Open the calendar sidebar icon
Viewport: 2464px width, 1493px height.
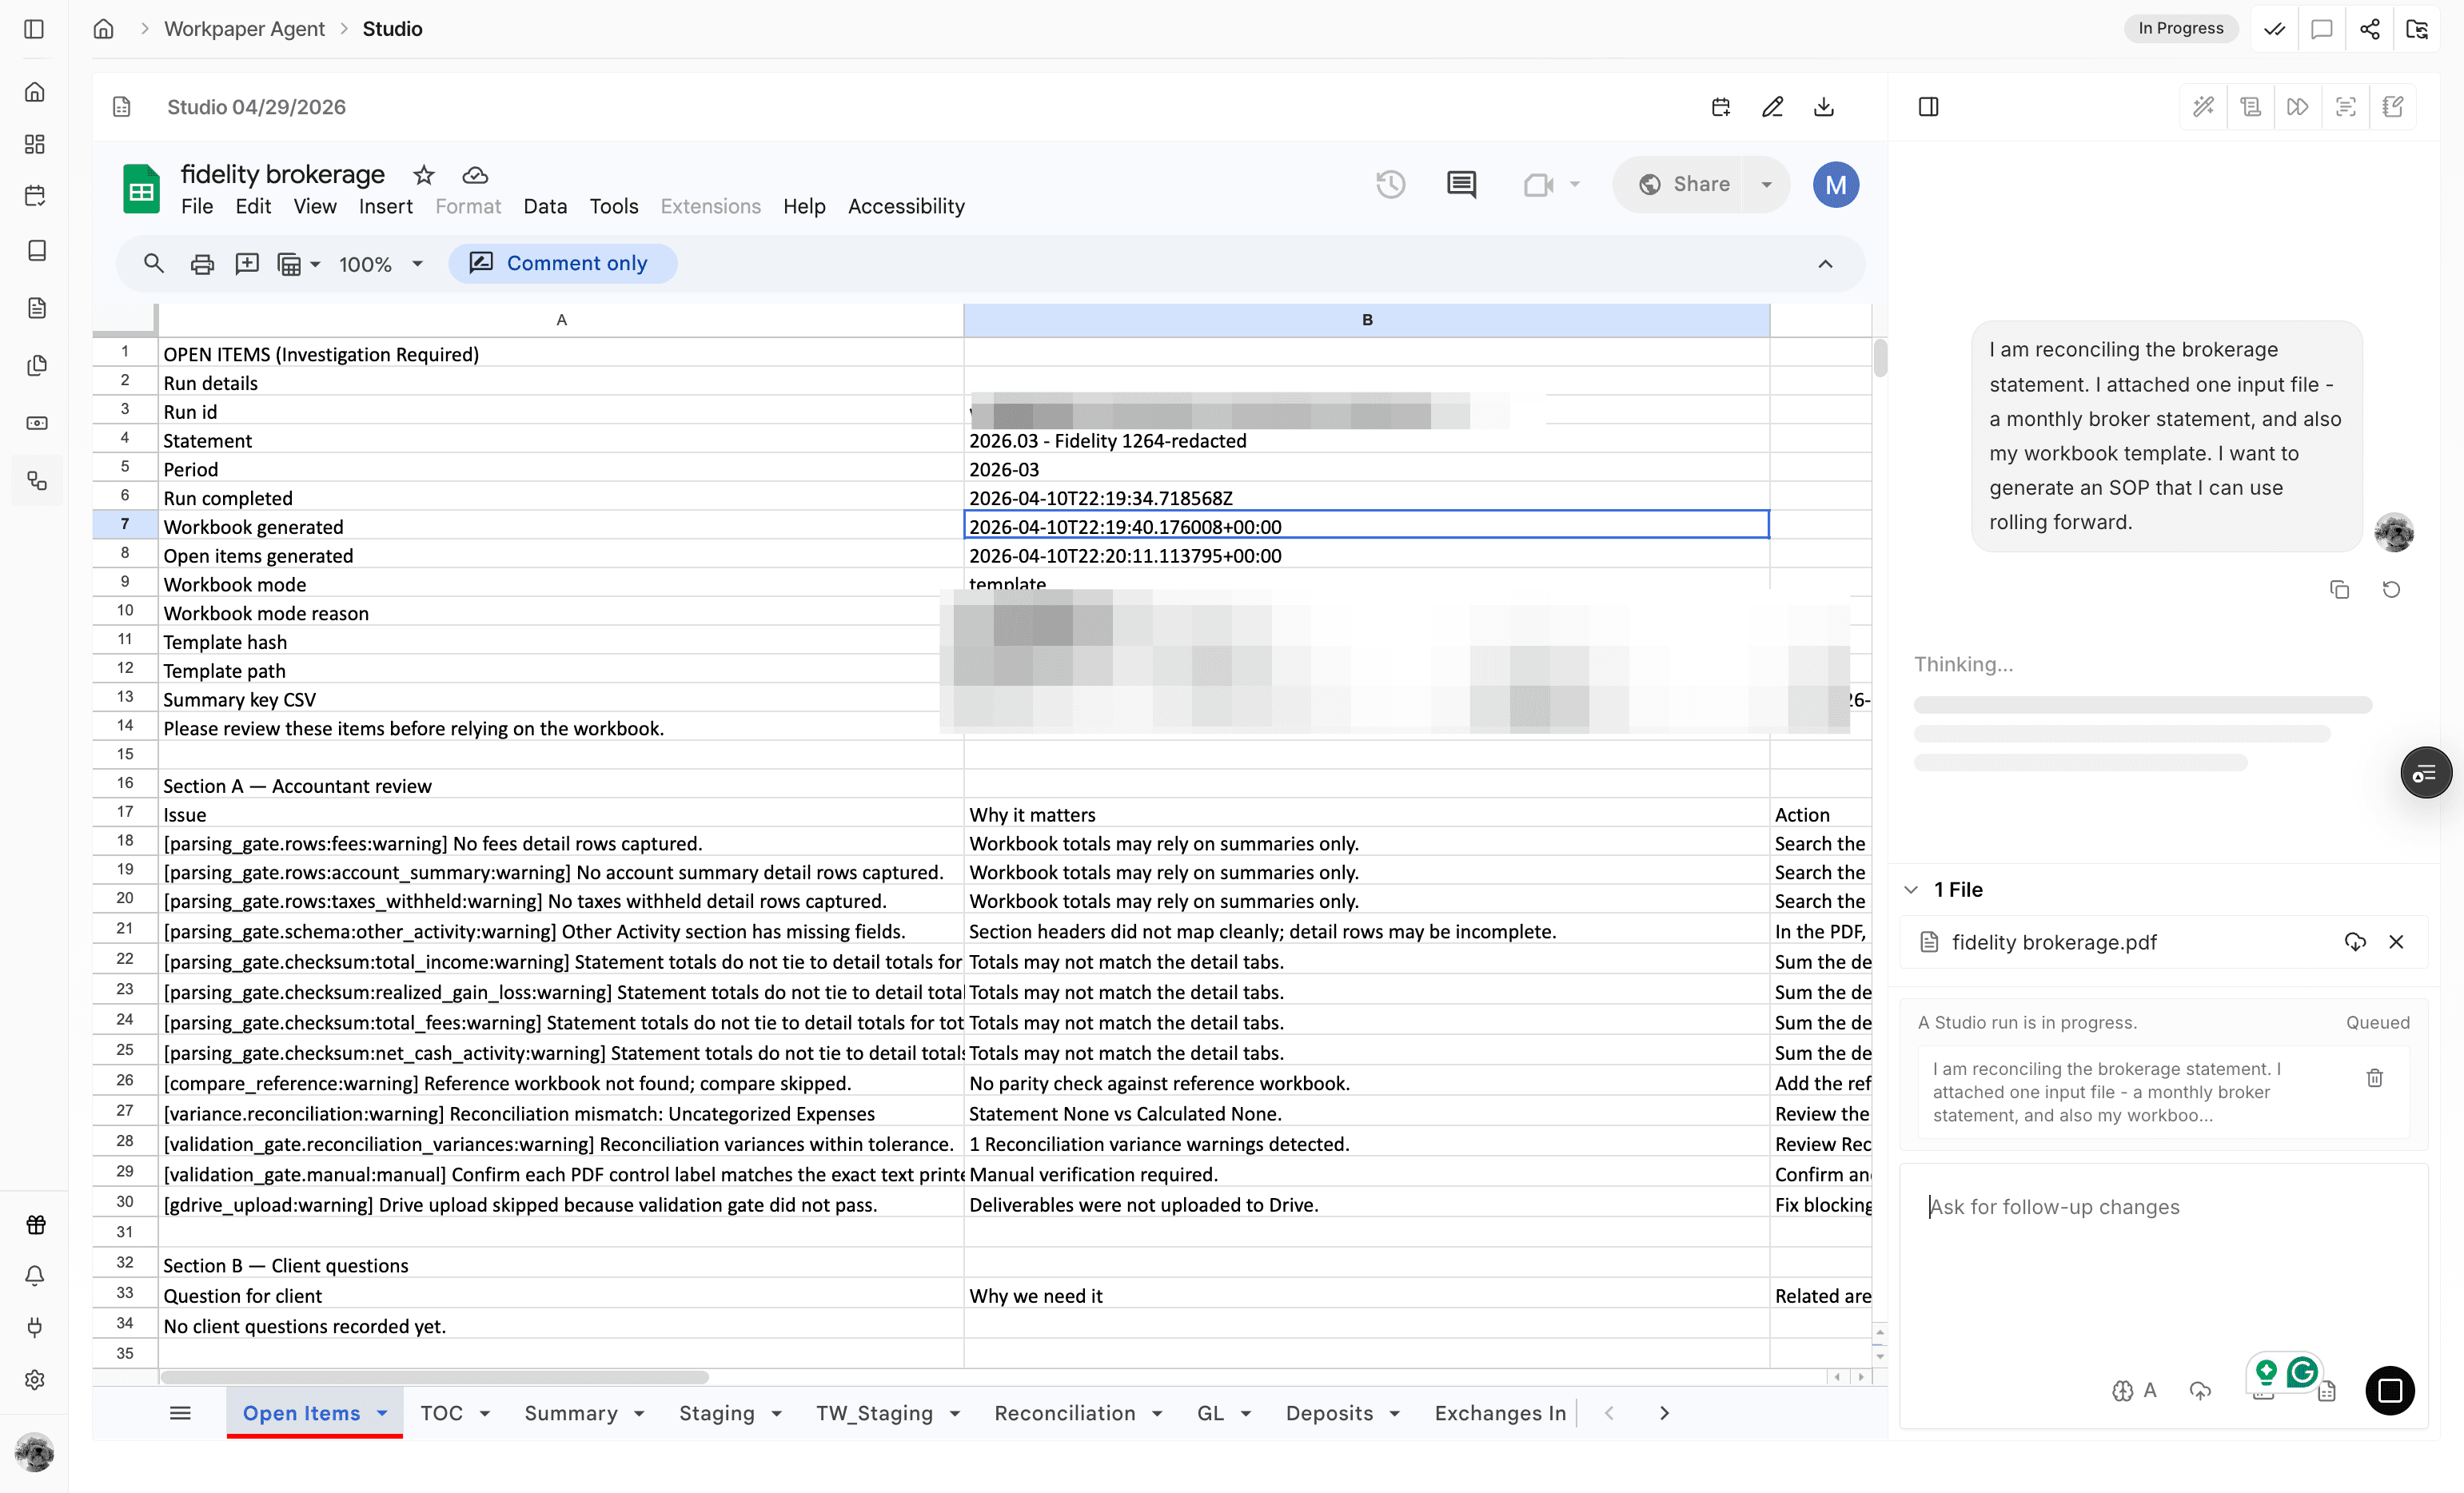pos(35,196)
